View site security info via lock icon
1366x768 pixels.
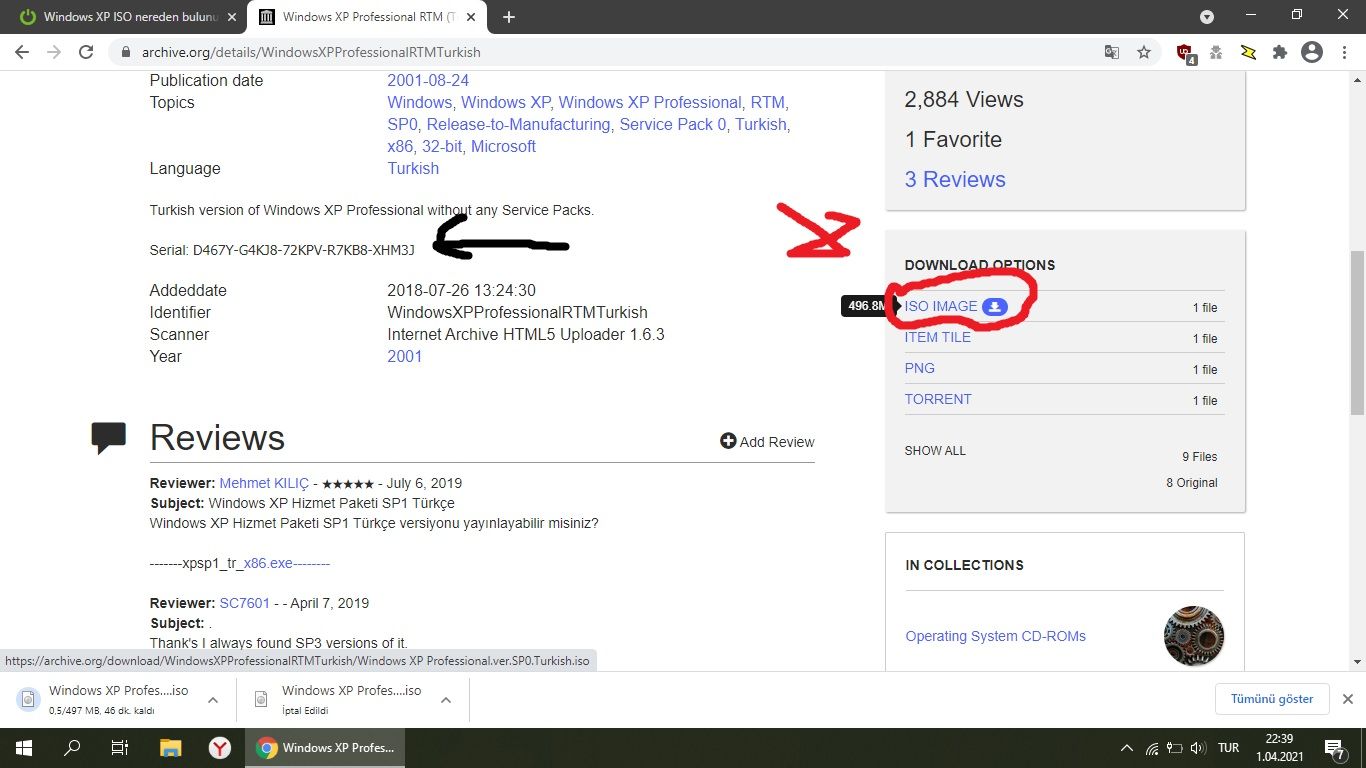(126, 53)
